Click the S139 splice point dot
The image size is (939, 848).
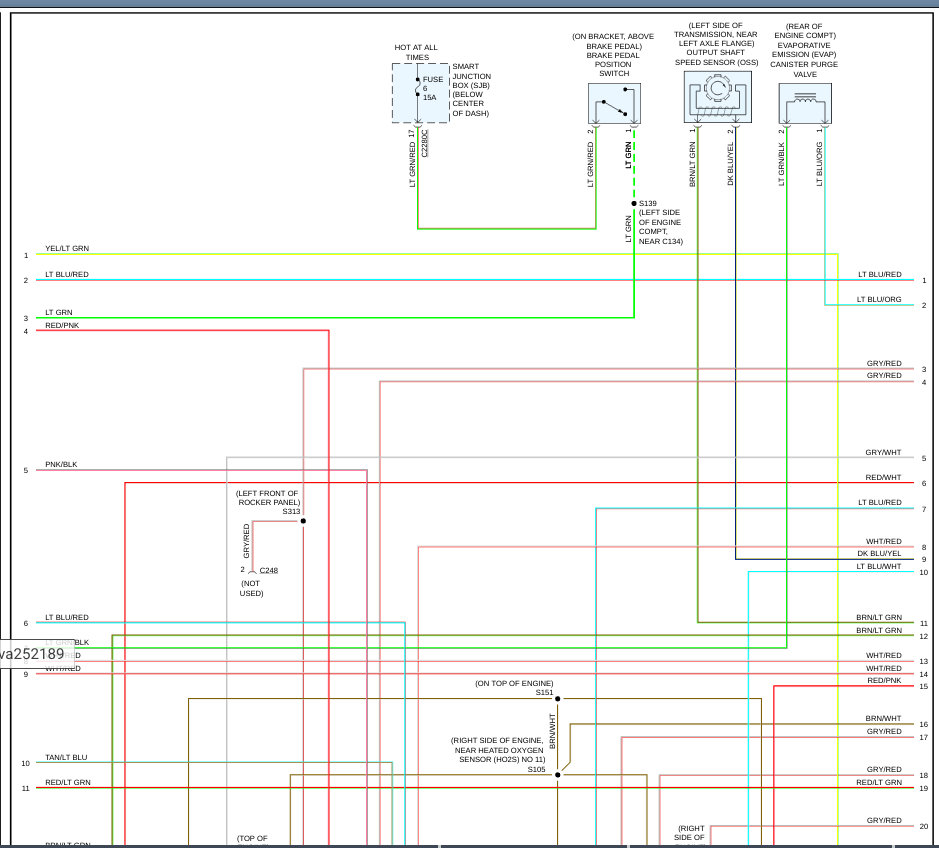[x=634, y=203]
